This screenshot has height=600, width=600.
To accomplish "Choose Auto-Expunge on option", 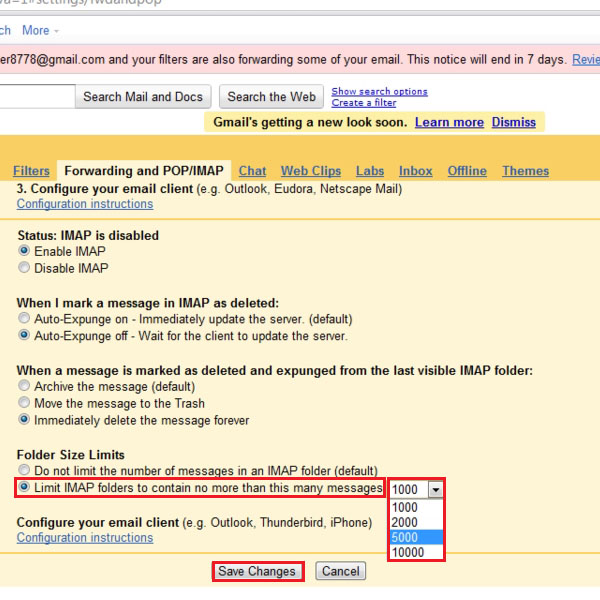I will [x=24, y=318].
